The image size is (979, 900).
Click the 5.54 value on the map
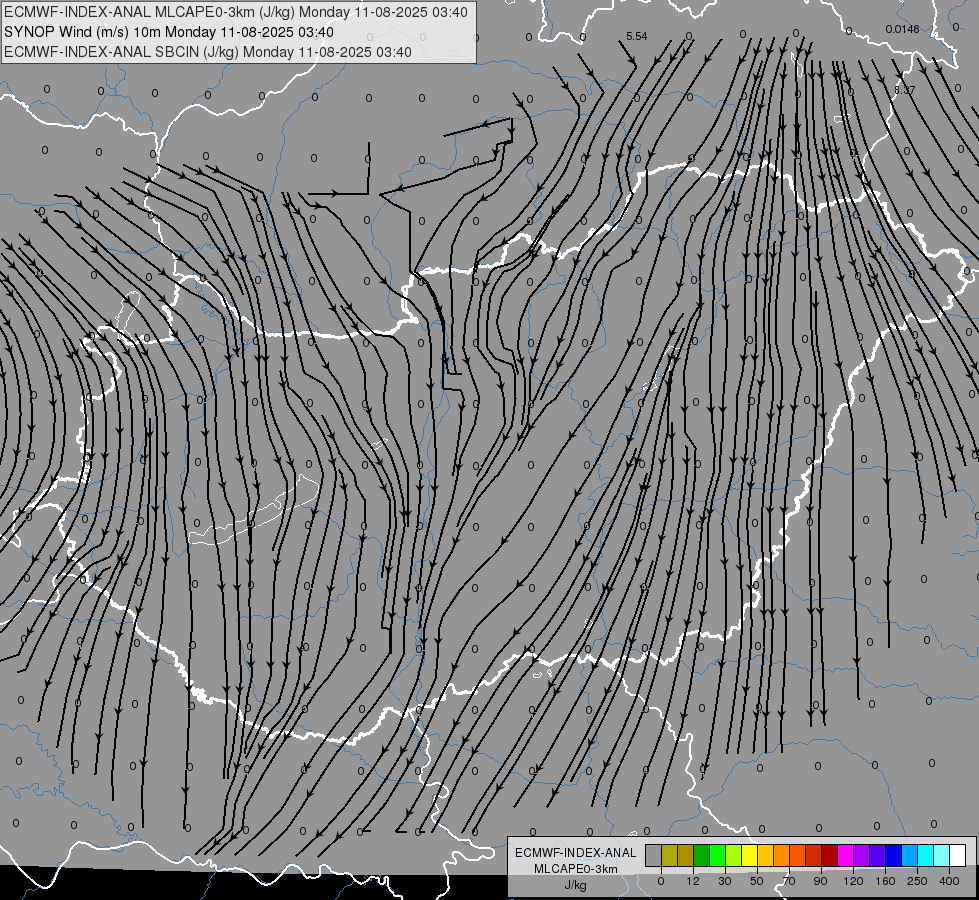click(636, 36)
